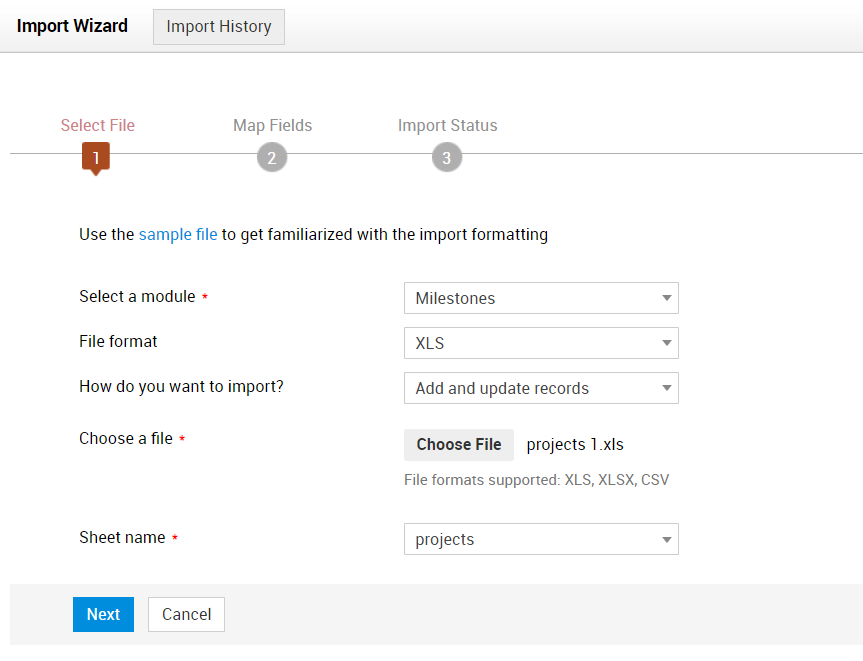Open the sample file link
The height and width of the screenshot is (661, 863).
[x=178, y=235]
